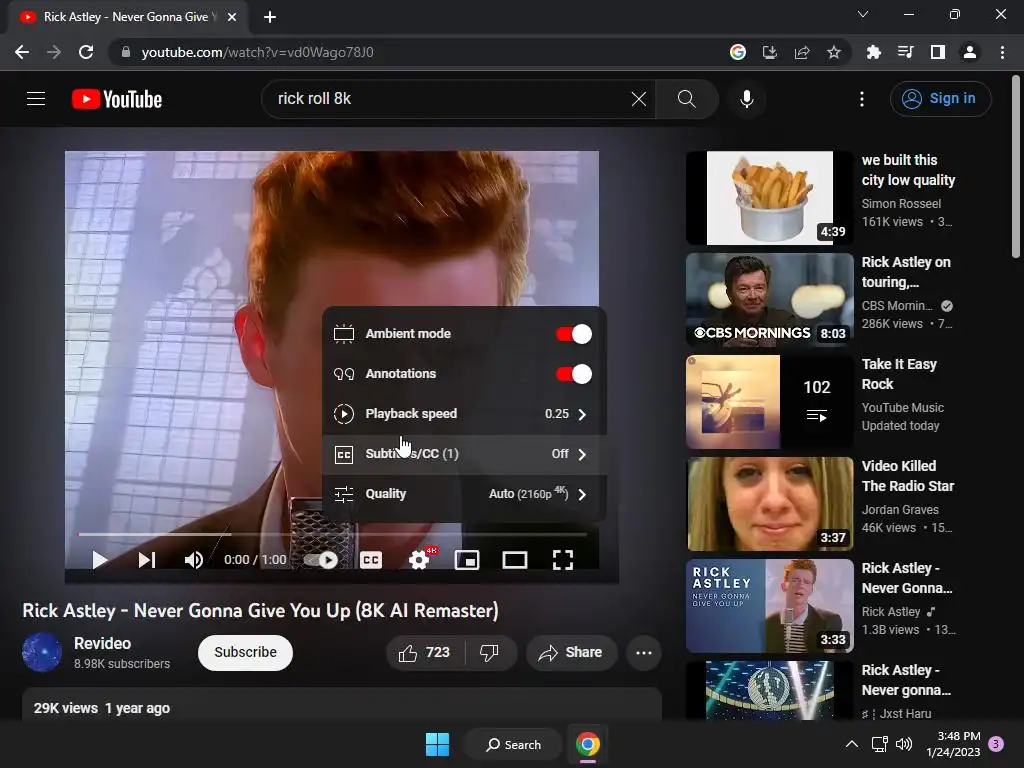This screenshot has width=1024, height=768.
Task: Click the Chrome taskbar icon
Action: click(x=588, y=744)
